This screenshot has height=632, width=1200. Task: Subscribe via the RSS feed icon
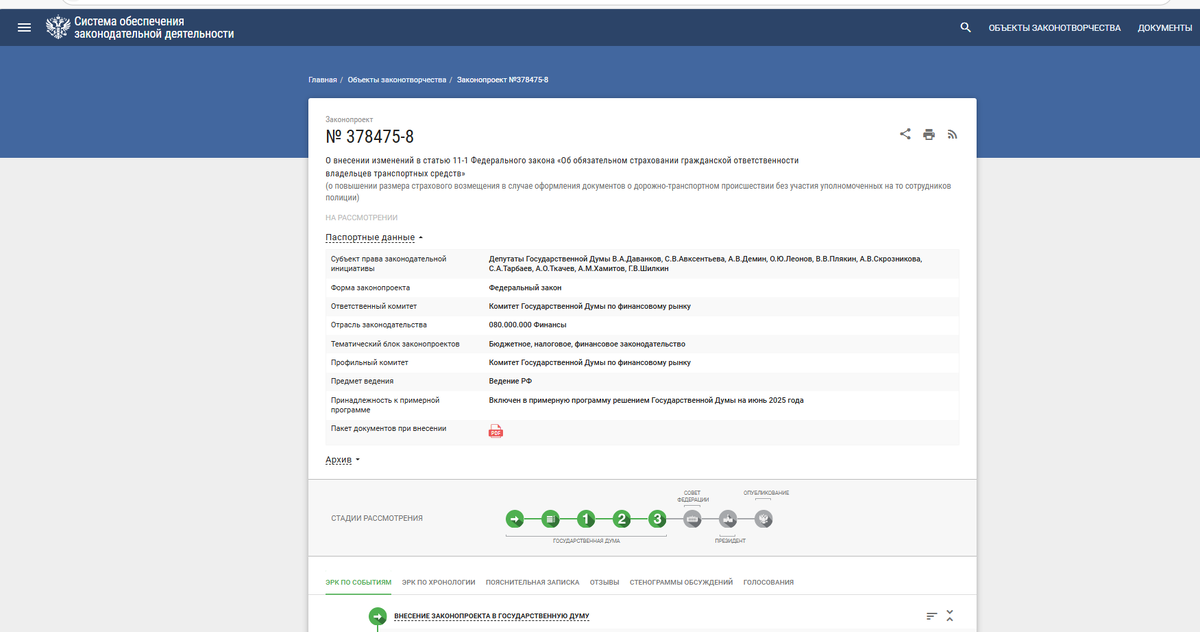pos(952,134)
